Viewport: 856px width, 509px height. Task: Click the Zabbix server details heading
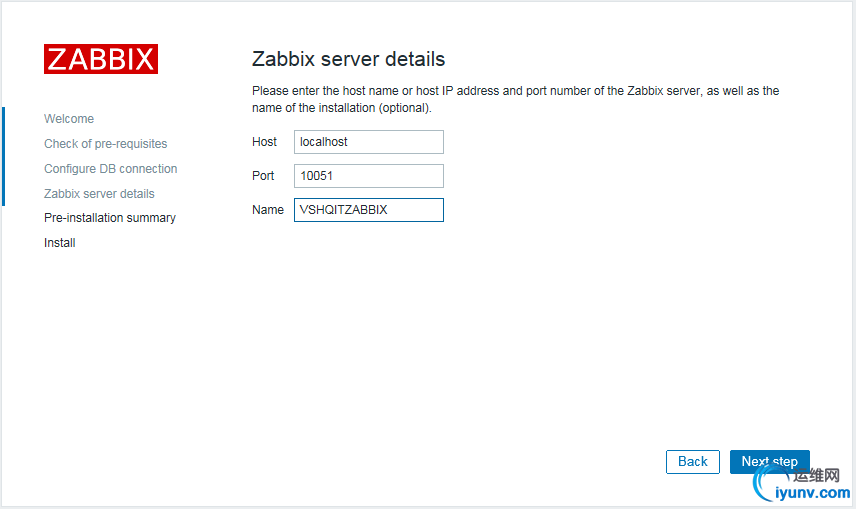pos(348,59)
